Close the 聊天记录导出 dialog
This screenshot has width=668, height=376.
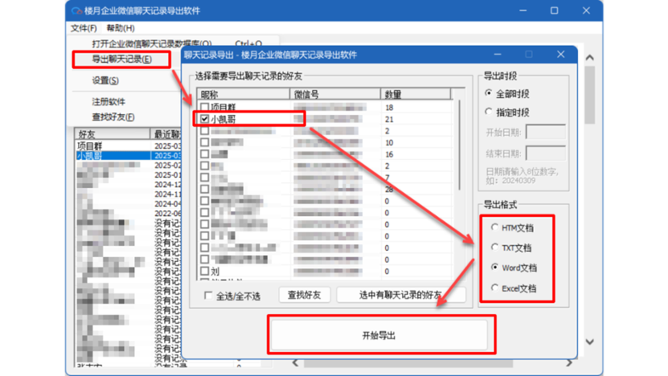pyautogui.click(x=561, y=55)
